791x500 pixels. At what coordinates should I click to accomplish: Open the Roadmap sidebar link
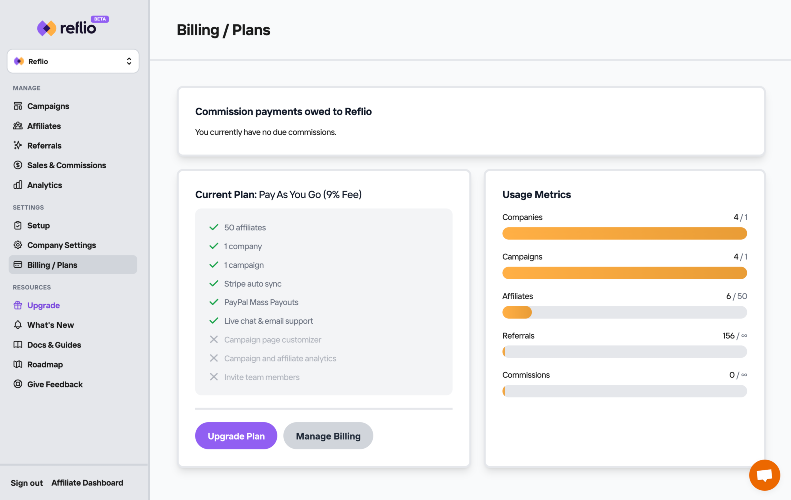[x=44, y=364]
